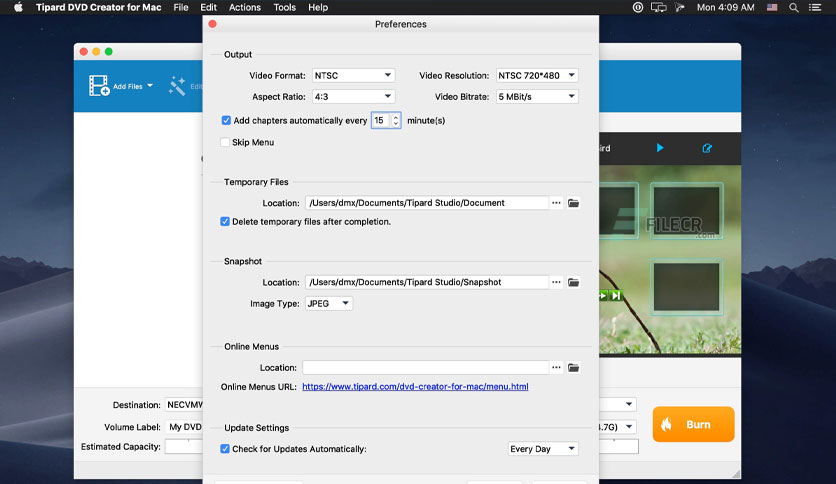The width and height of the screenshot is (836, 484).
Task: Open the Video Bitrate 5 MBit/s dropdown
Action: point(537,96)
